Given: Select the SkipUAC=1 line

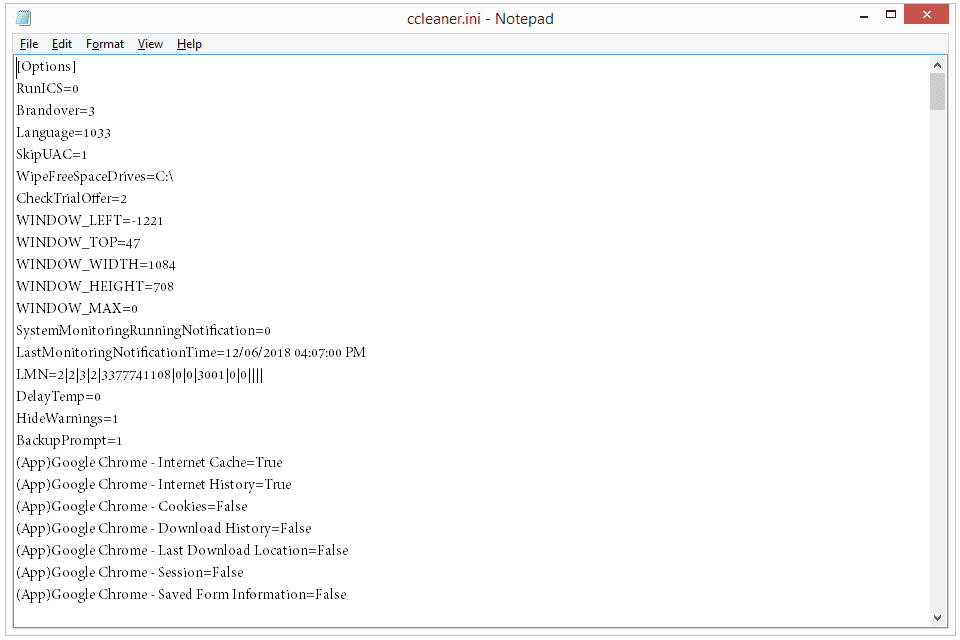Looking at the screenshot, I should click(x=51, y=154).
